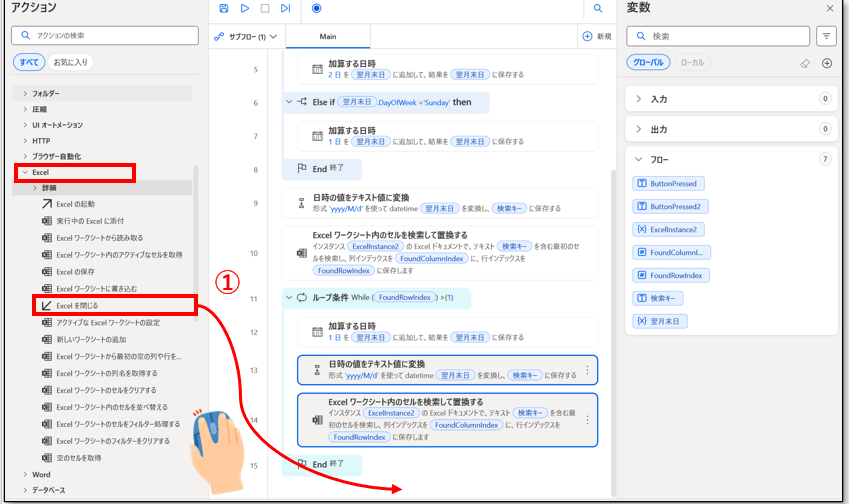Select the Main subflow tab
The width and height of the screenshot is (849, 504).
328,37
